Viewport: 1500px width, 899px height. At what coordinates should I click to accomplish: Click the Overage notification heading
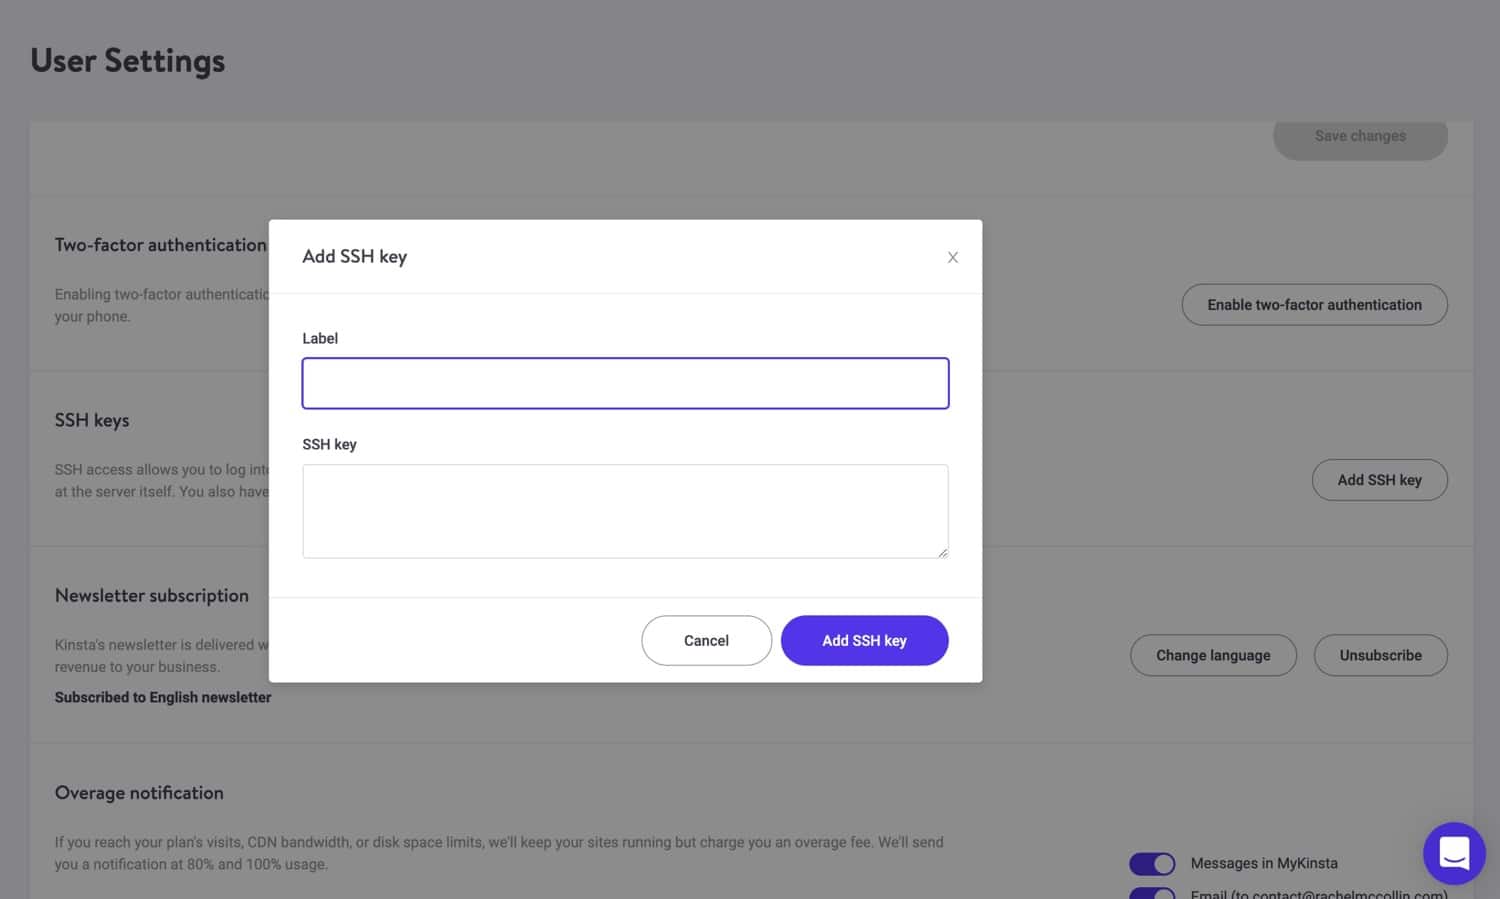[139, 792]
